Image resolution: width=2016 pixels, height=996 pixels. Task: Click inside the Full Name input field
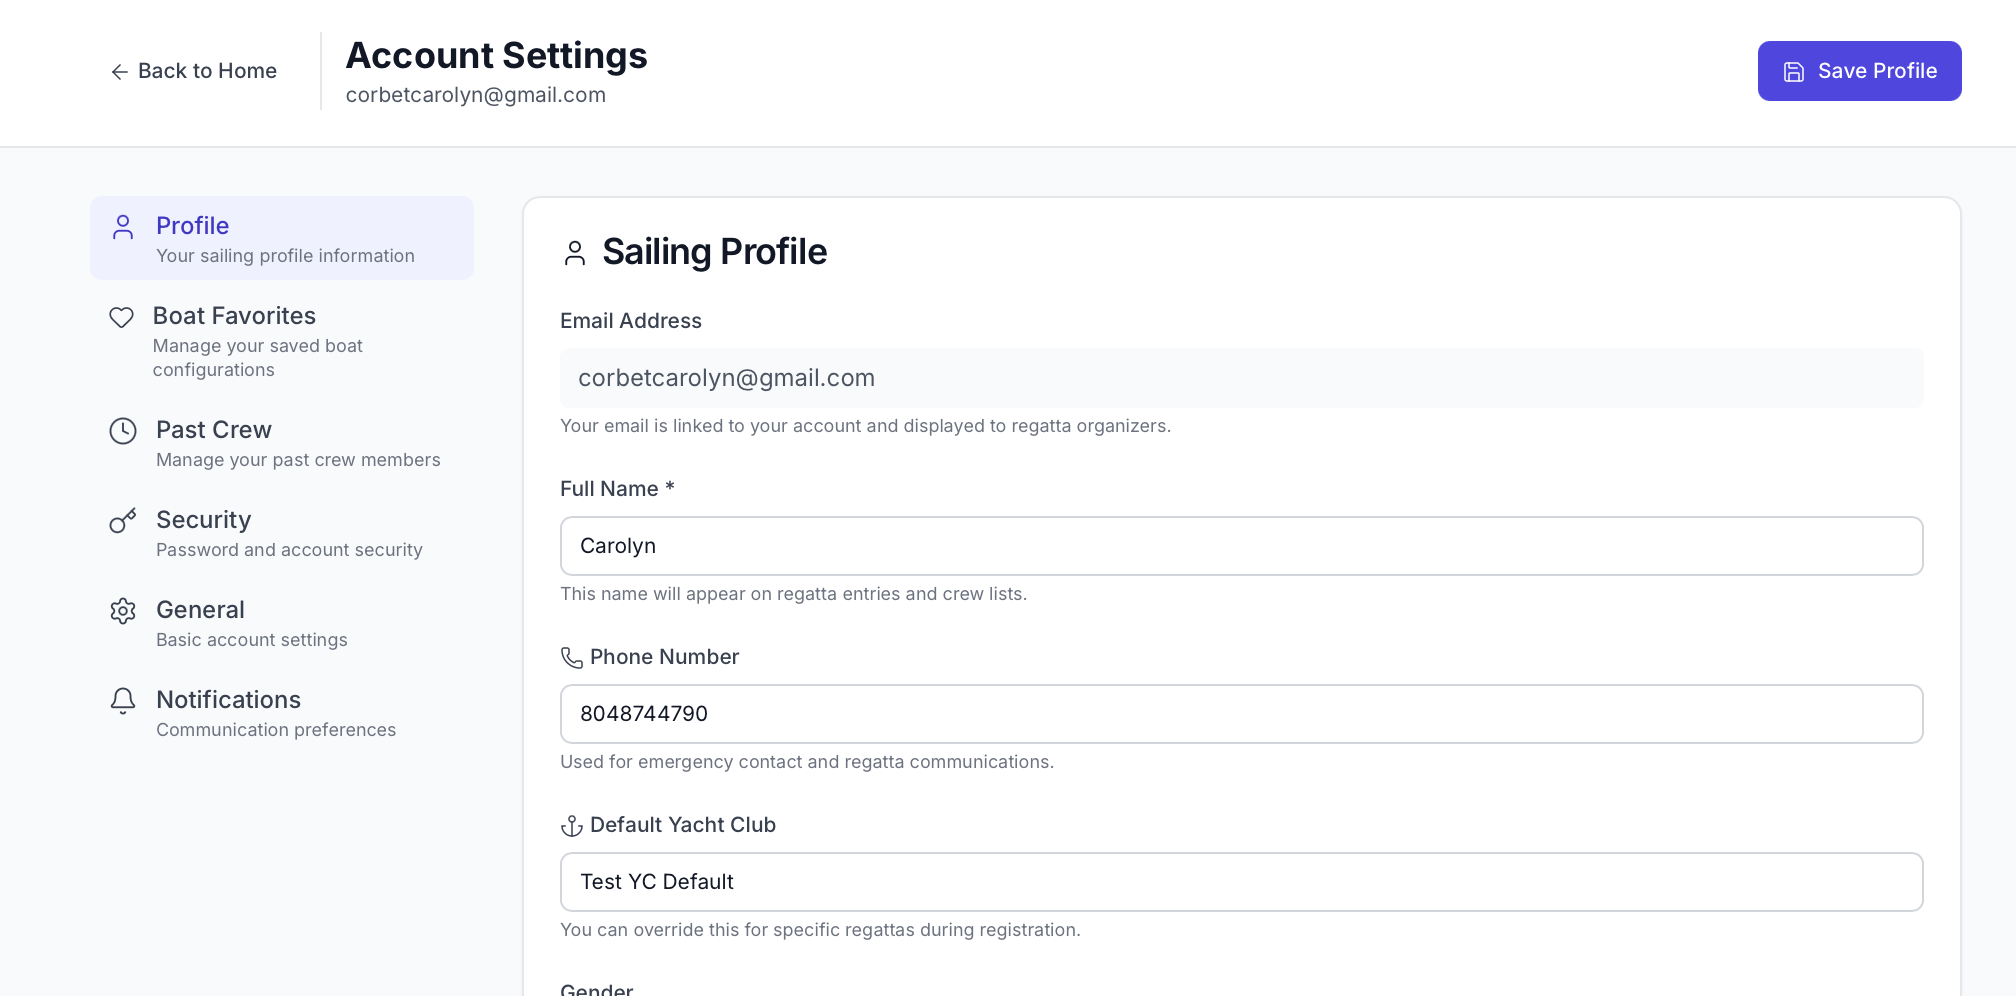tap(1240, 545)
